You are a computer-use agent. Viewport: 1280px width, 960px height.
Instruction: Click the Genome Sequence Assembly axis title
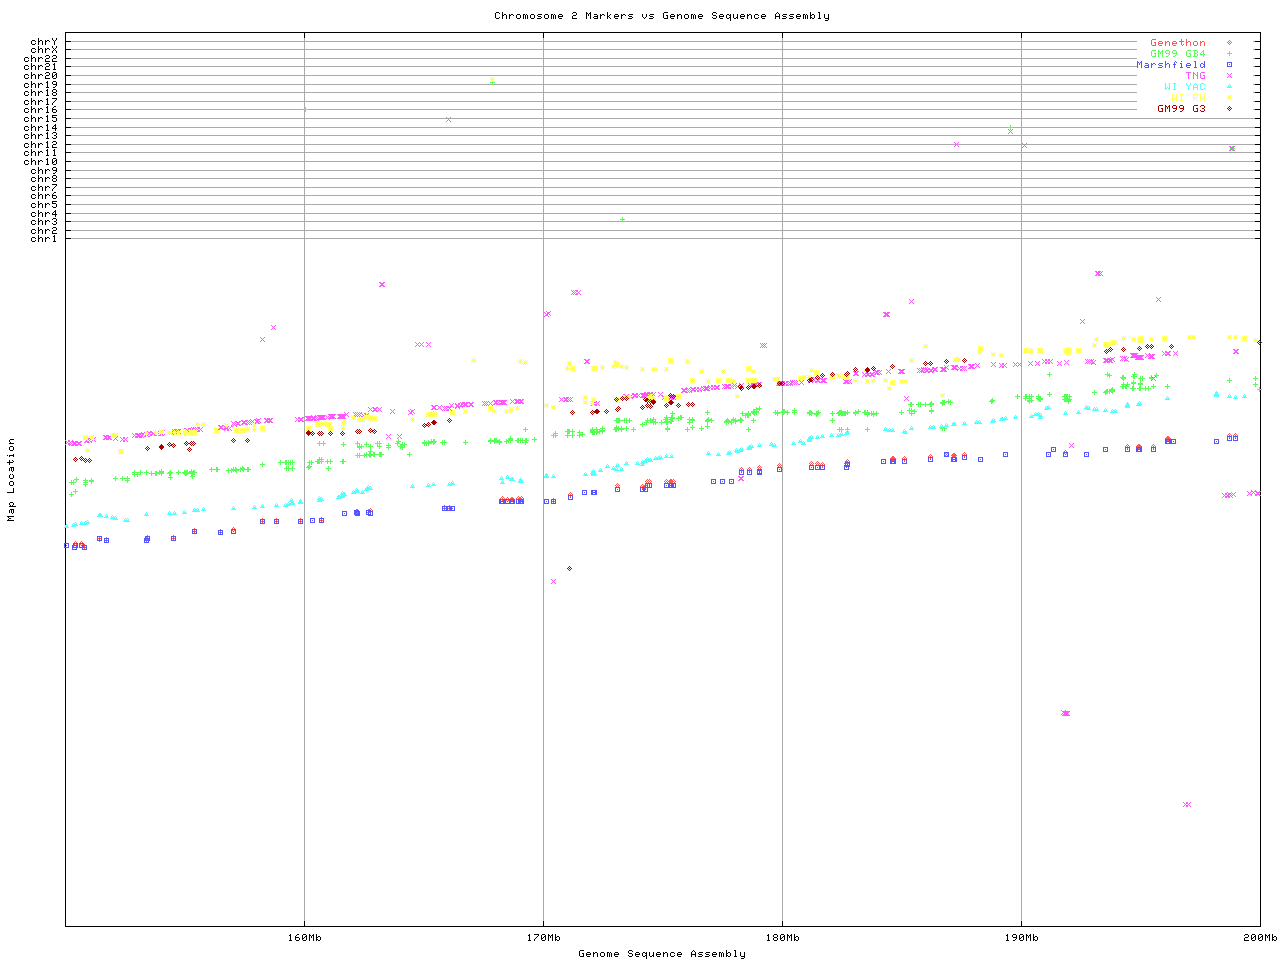click(x=661, y=954)
